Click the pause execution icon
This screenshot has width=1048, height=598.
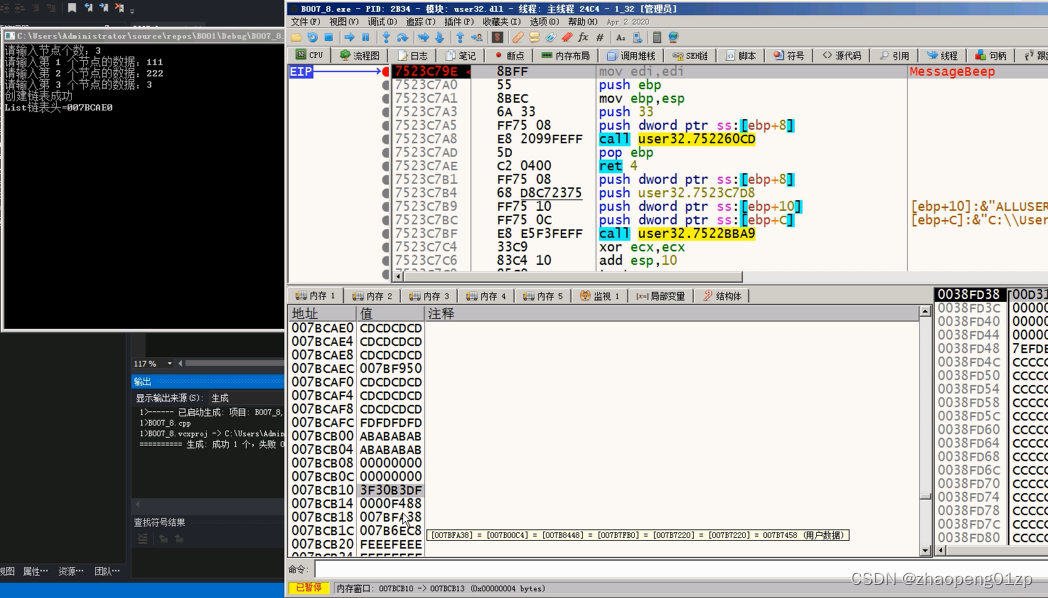[x=366, y=37]
